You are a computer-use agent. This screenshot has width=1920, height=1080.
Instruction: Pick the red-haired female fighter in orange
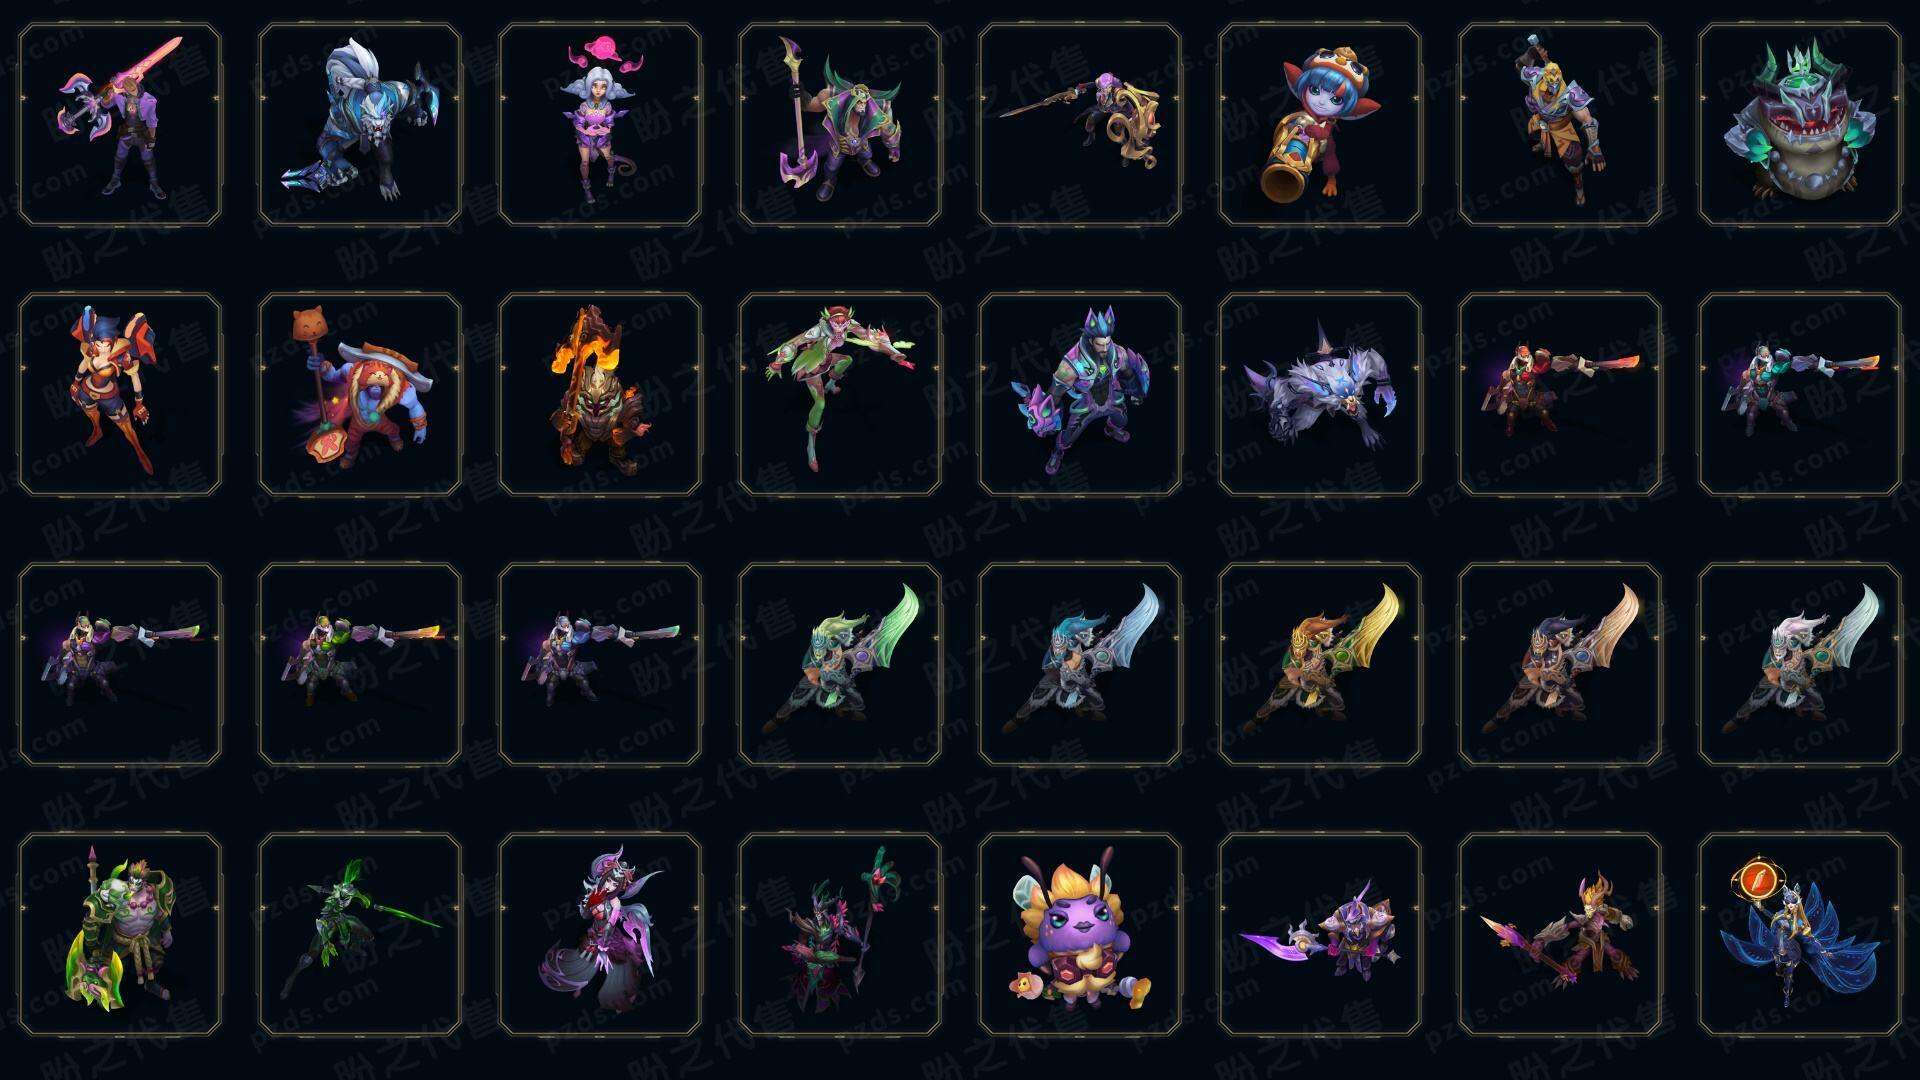(x=120, y=394)
